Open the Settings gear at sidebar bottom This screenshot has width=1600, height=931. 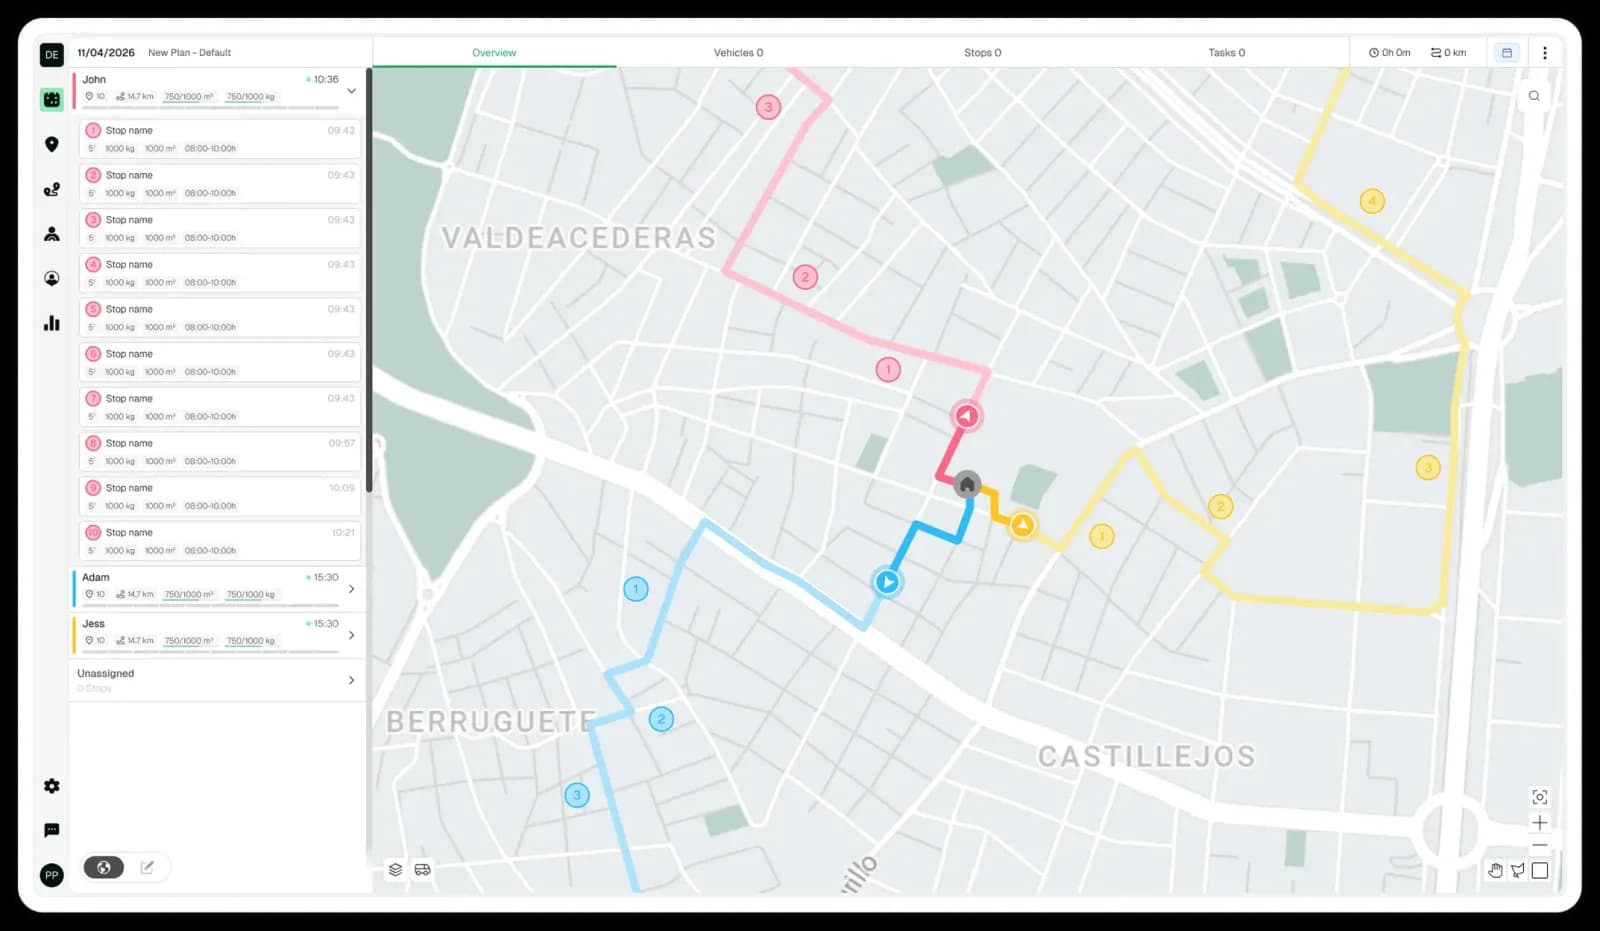51,786
